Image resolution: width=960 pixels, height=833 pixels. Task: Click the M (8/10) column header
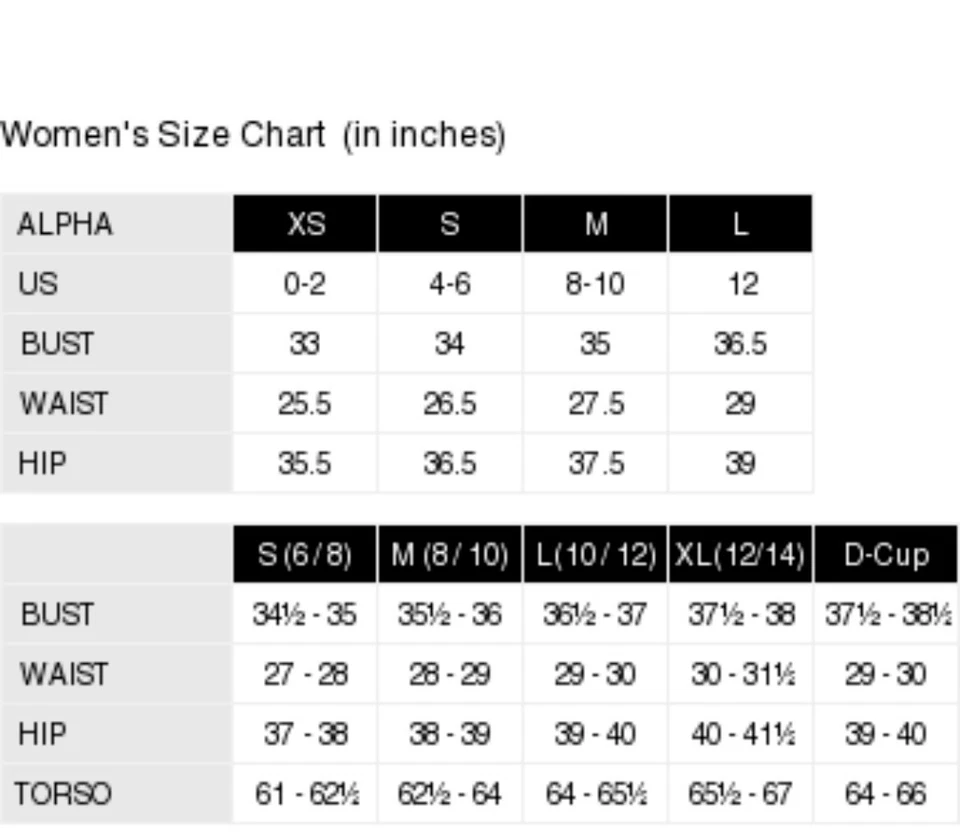coord(450,554)
